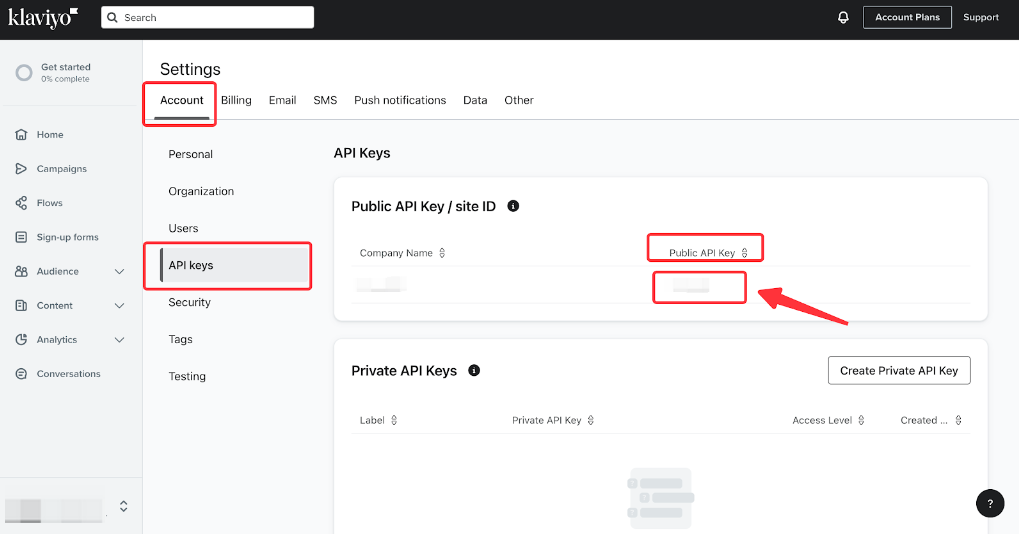
Task: Open the Testing settings section
Action: pos(187,376)
